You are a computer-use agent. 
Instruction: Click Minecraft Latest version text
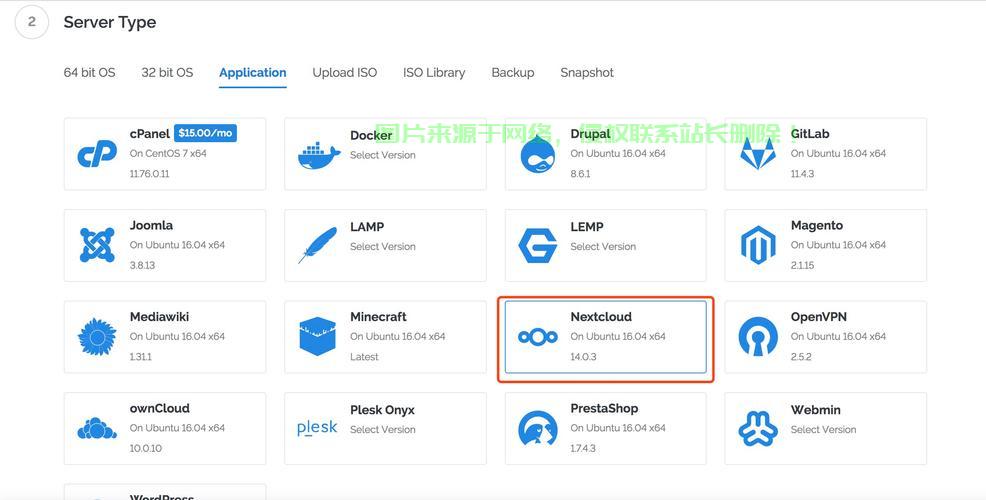tap(365, 357)
